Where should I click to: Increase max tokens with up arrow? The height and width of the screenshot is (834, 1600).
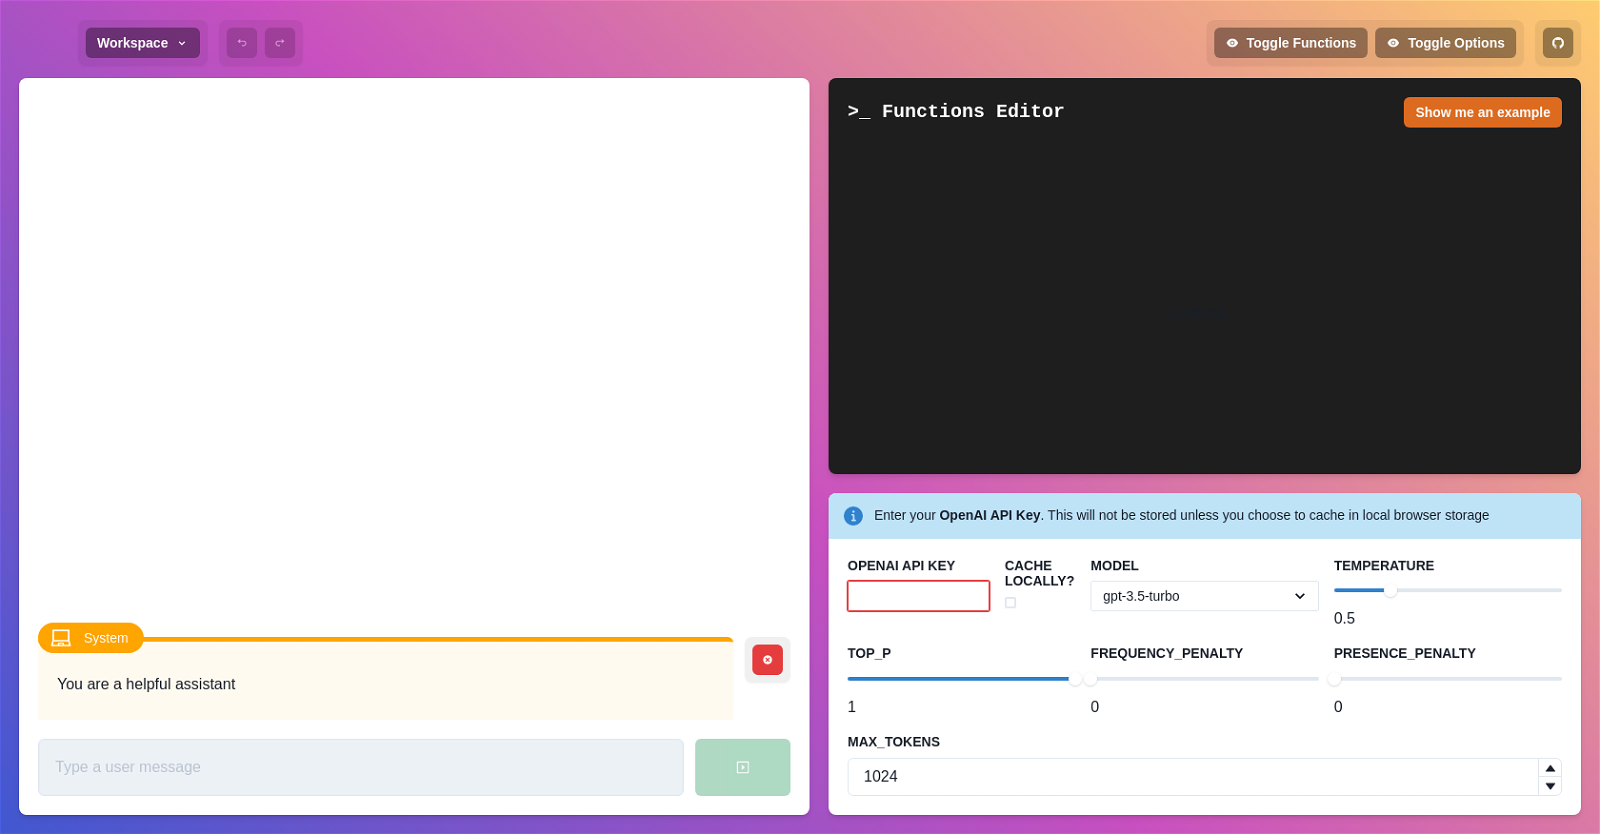[1550, 768]
